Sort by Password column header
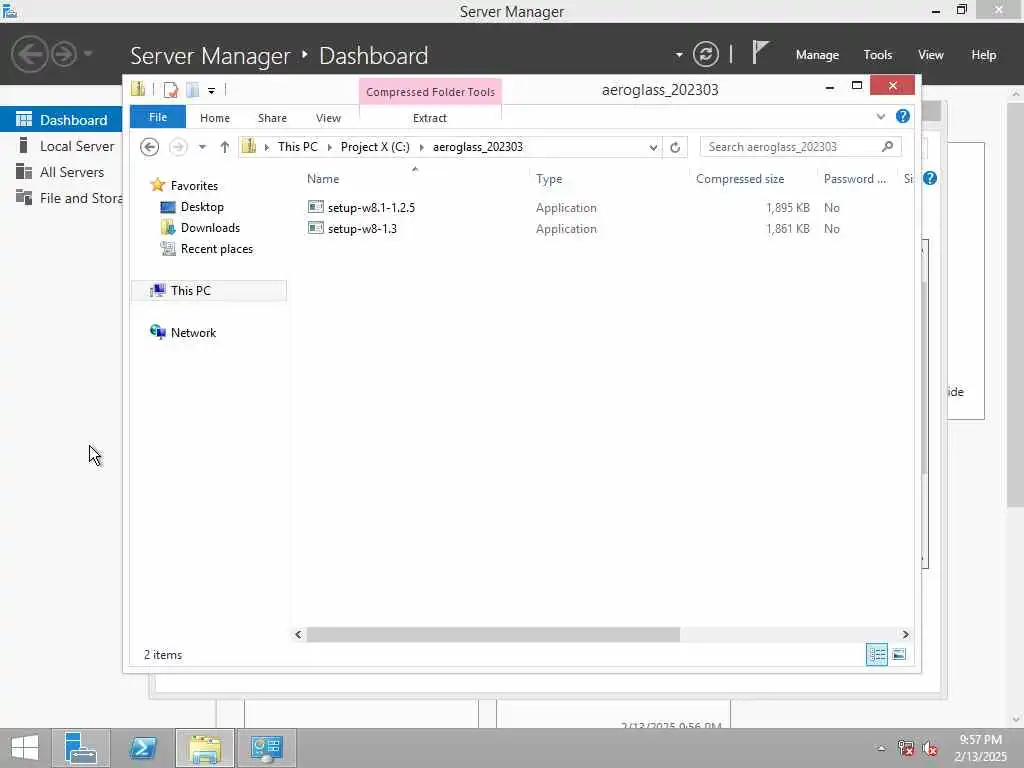Viewport: 1024px width, 768px height. pyautogui.click(x=854, y=179)
